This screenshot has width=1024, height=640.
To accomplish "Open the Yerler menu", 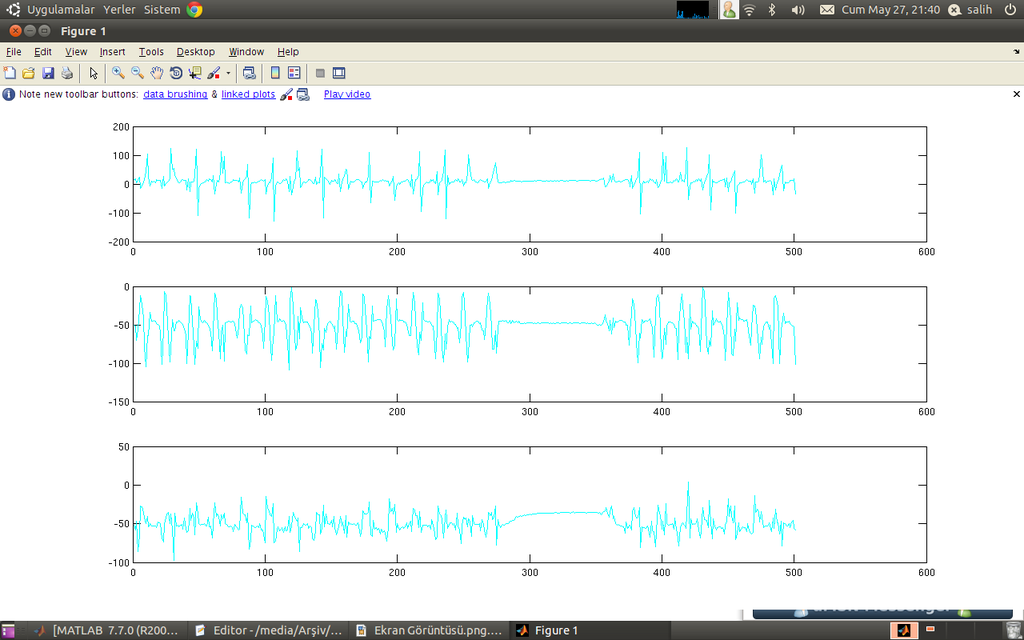I will tap(120, 10).
